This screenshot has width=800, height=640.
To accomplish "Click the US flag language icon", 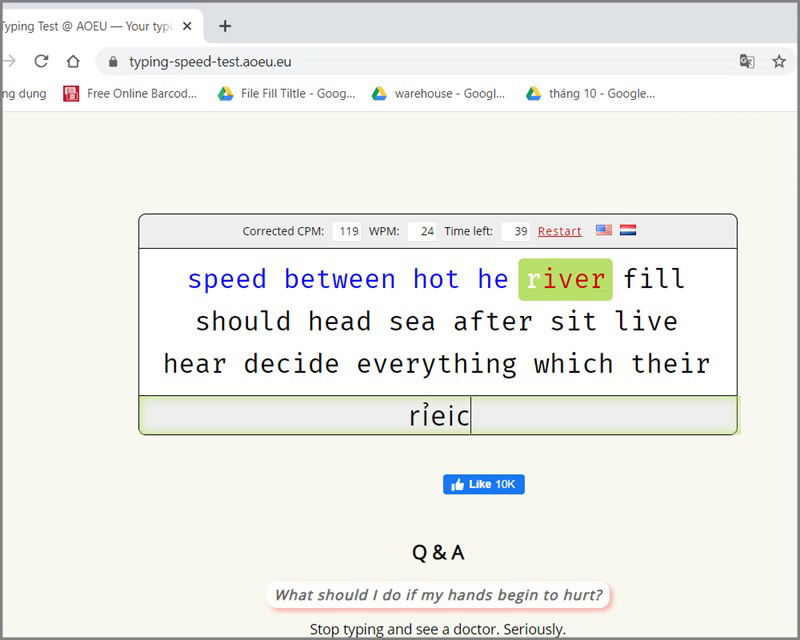I will point(603,230).
